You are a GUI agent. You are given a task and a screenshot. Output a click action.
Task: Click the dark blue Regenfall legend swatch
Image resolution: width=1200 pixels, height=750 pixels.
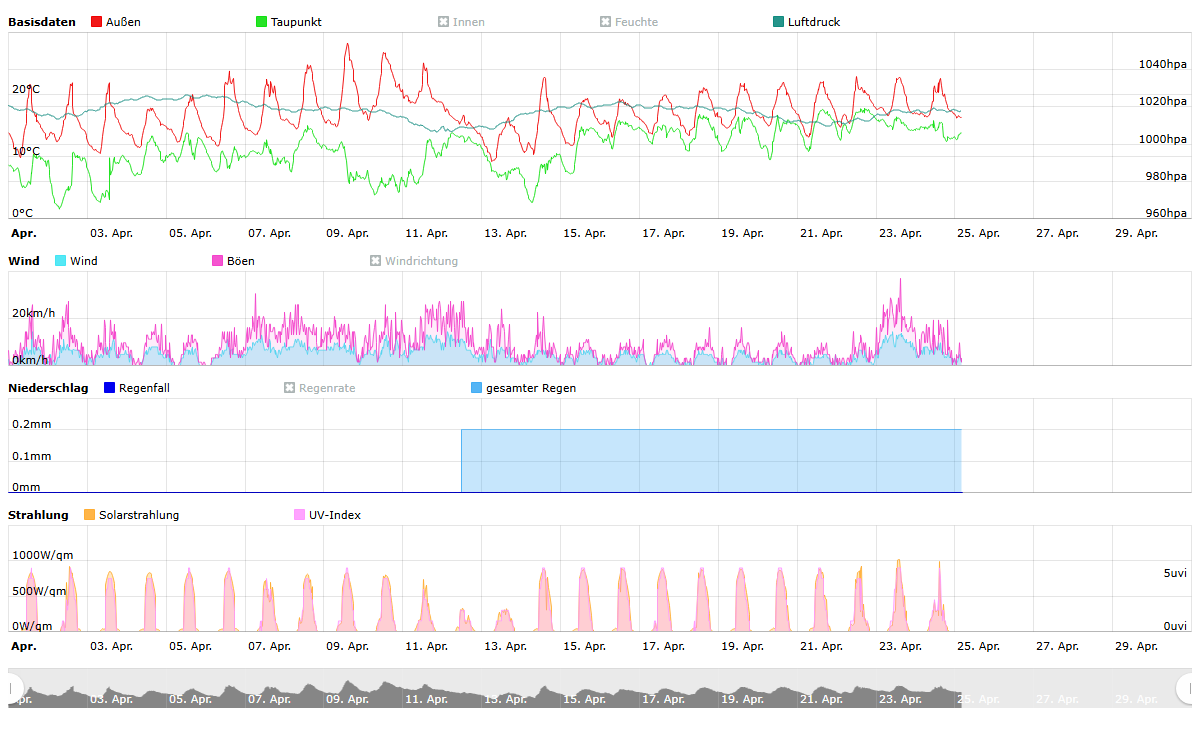110,388
